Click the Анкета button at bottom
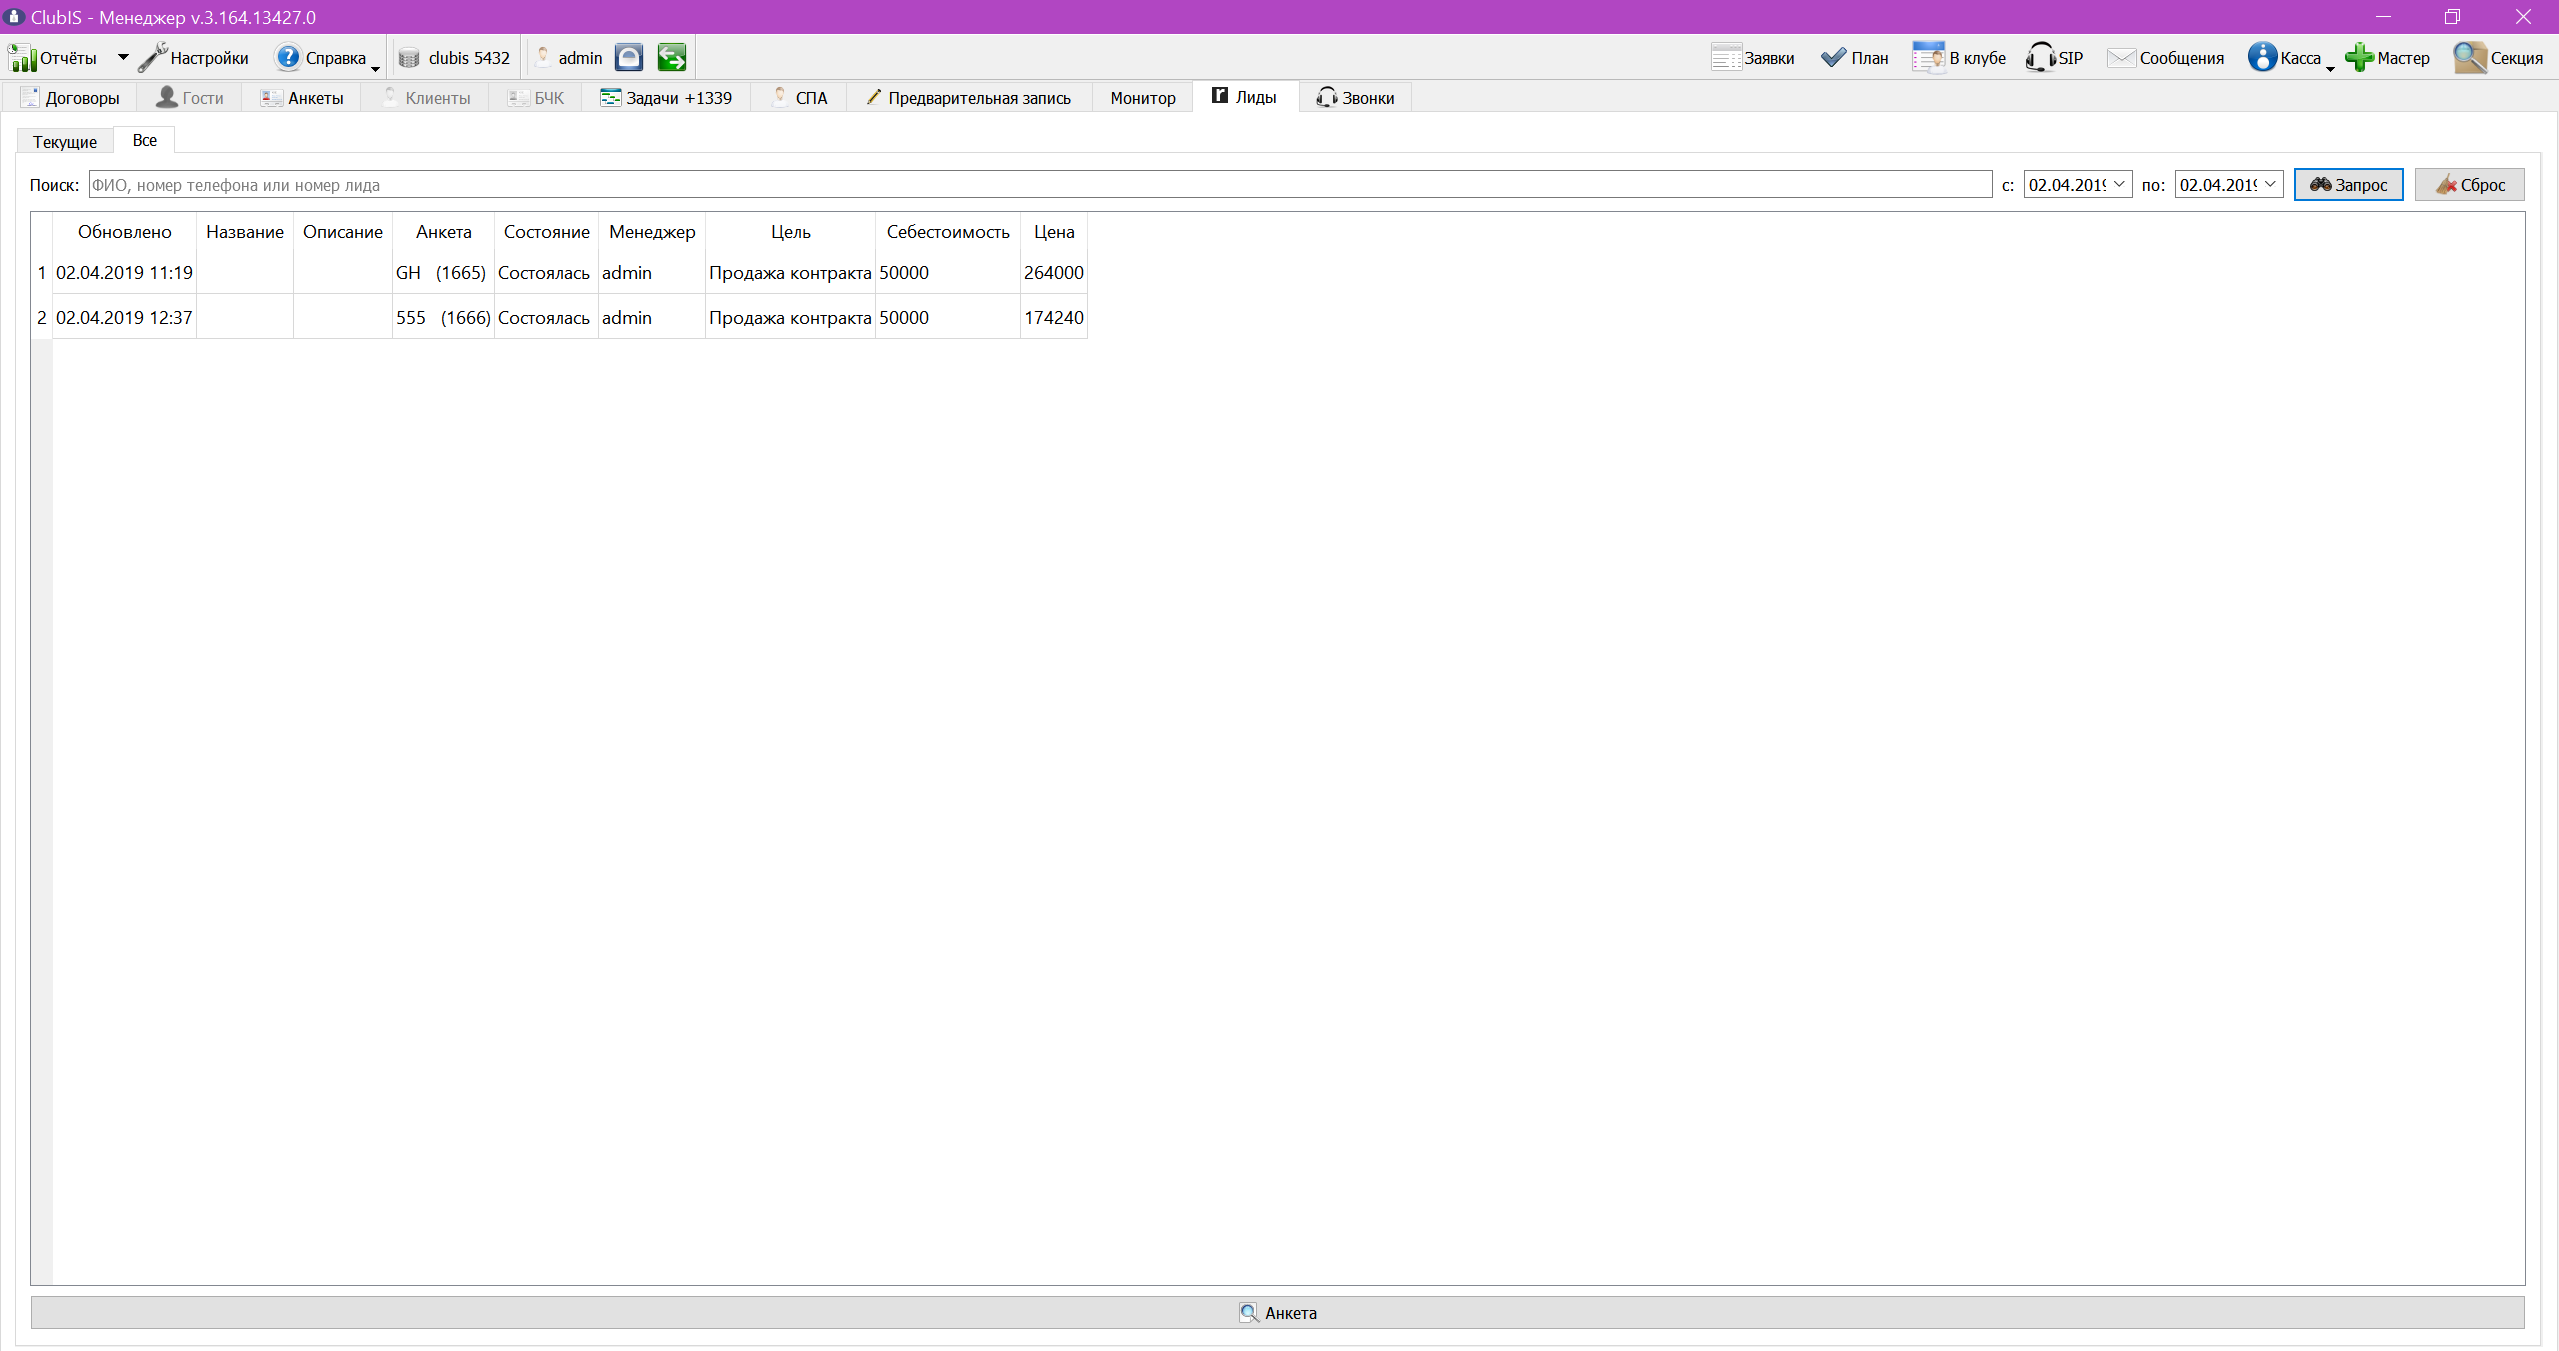Image resolution: width=2559 pixels, height=1351 pixels. coord(1277,1313)
